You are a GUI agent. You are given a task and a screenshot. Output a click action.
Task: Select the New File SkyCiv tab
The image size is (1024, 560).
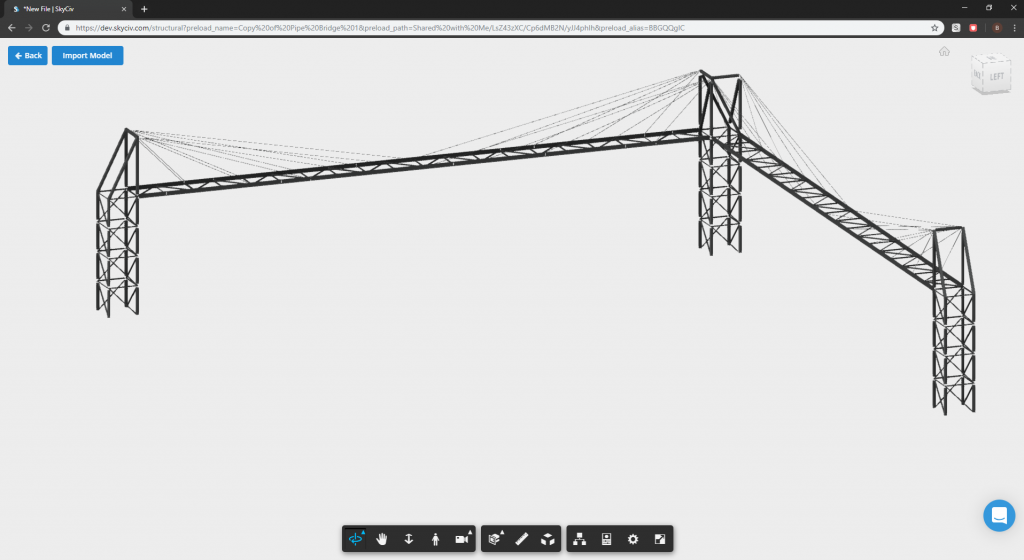tap(68, 9)
